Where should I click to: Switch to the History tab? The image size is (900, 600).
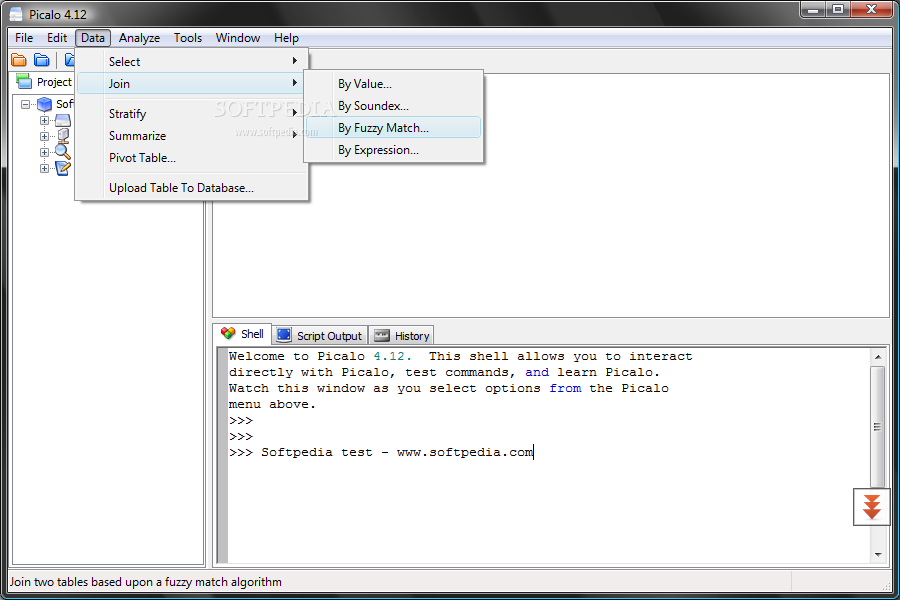pos(401,335)
